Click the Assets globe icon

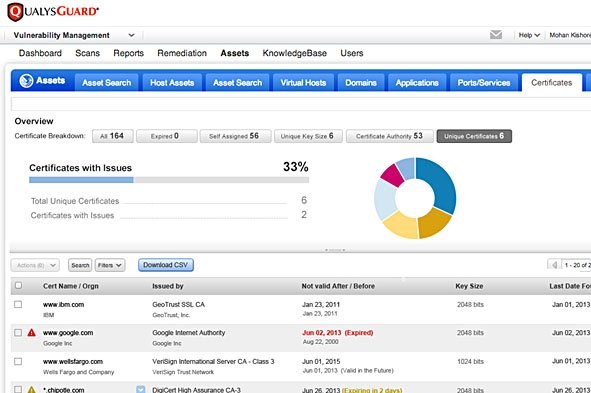point(26,81)
